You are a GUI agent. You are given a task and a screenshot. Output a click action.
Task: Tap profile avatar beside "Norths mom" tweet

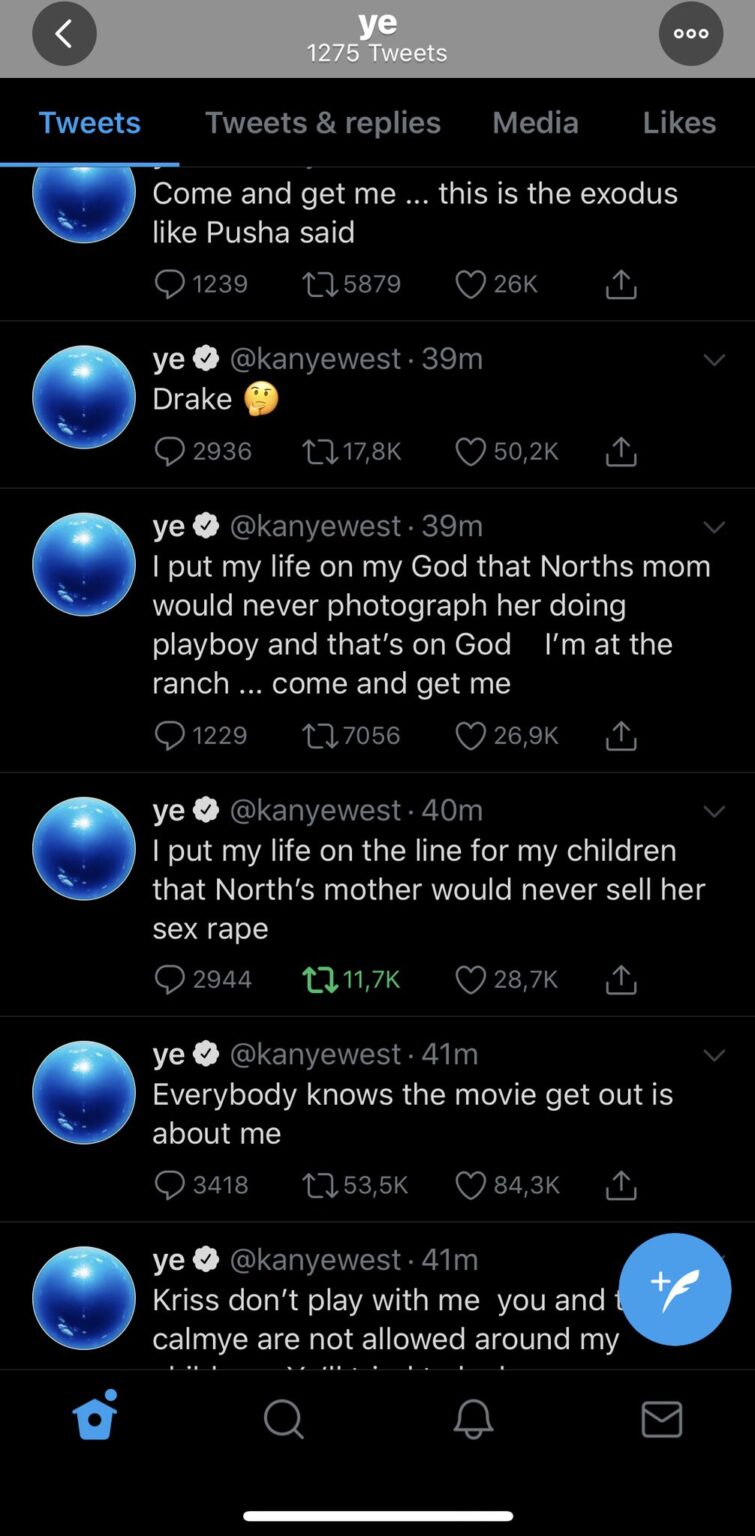(x=84, y=564)
